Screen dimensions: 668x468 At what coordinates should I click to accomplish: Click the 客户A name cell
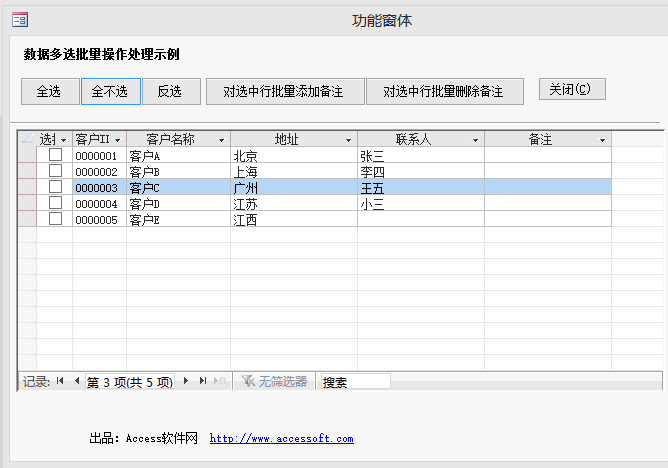(x=179, y=155)
